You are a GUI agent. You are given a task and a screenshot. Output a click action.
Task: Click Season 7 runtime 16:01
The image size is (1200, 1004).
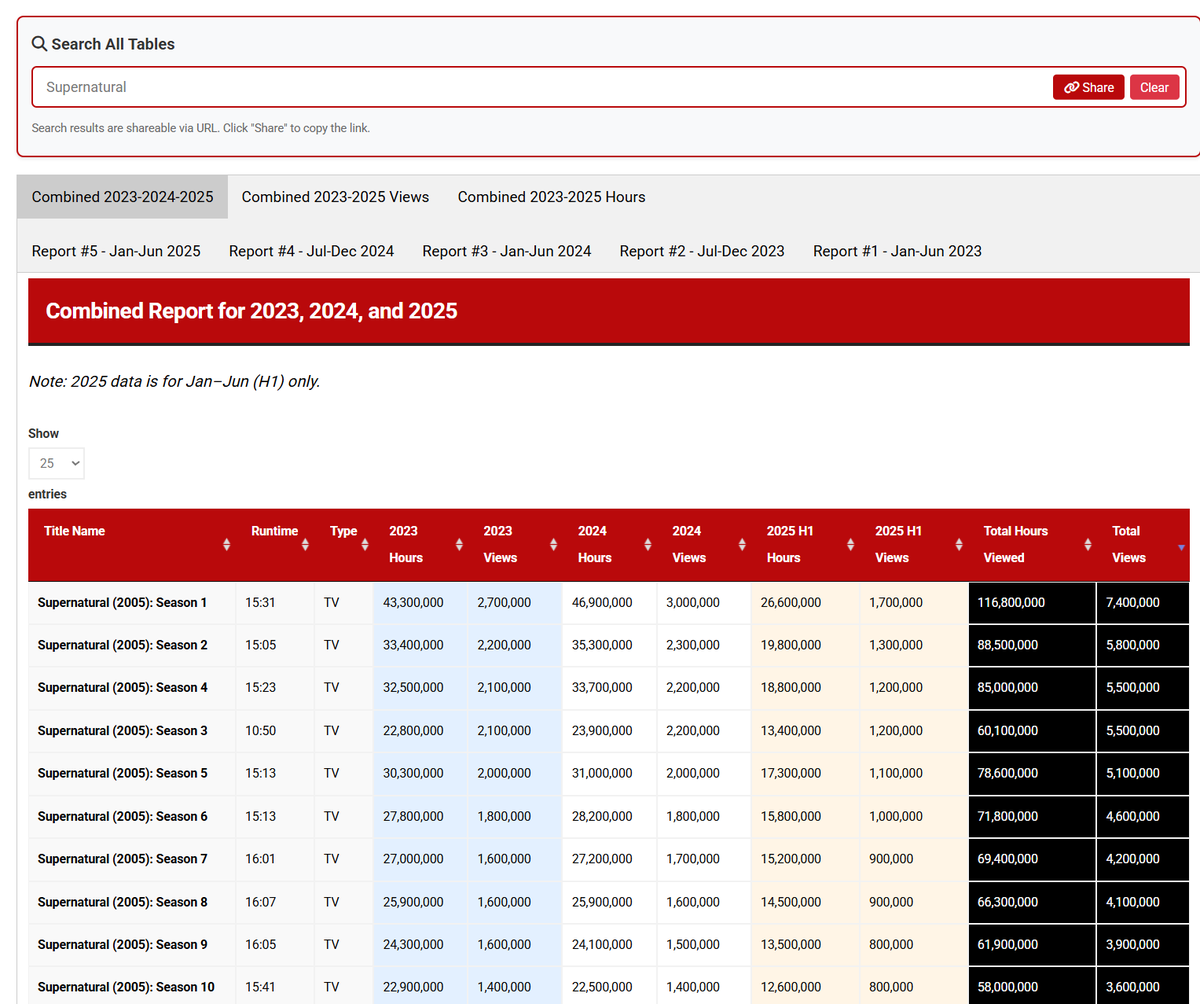[x=260, y=859]
